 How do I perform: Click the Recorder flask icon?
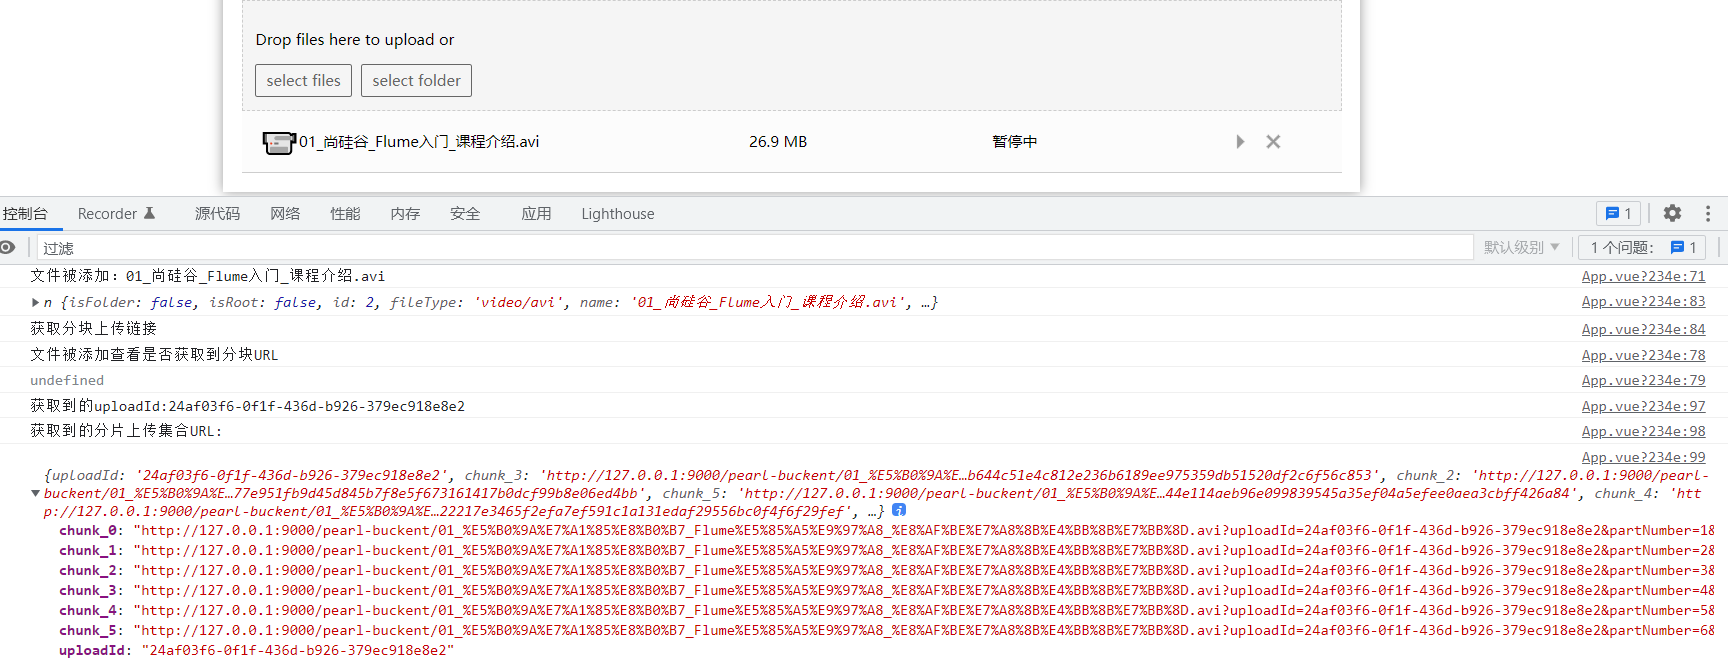(x=150, y=213)
